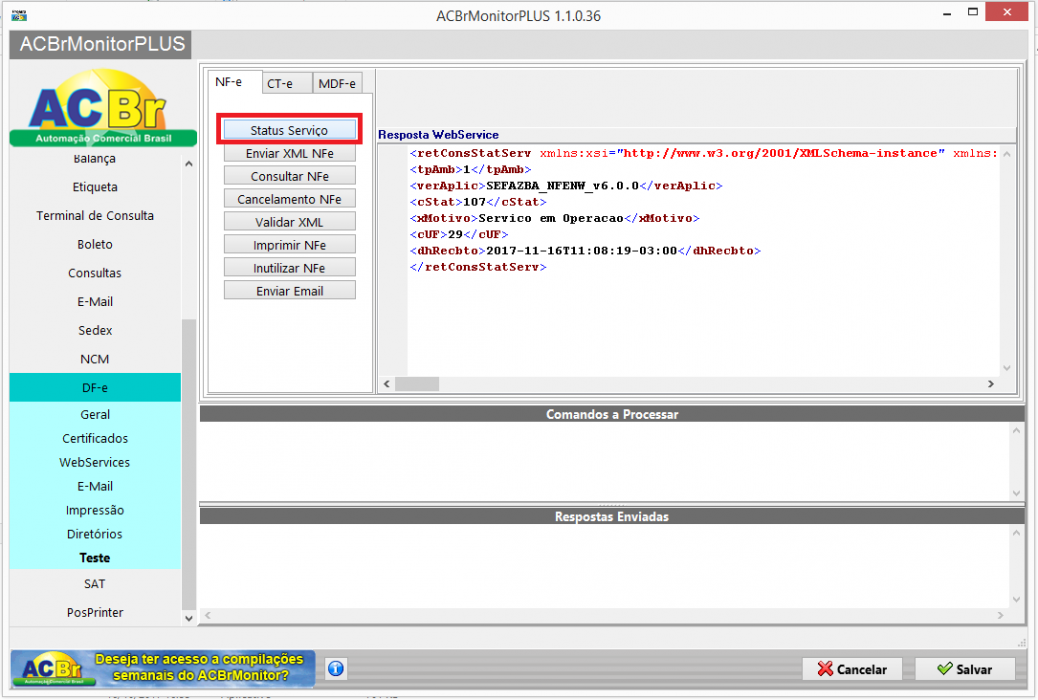
Task: Click left arrow of Resposta WebService scrollbar
Action: 387,384
